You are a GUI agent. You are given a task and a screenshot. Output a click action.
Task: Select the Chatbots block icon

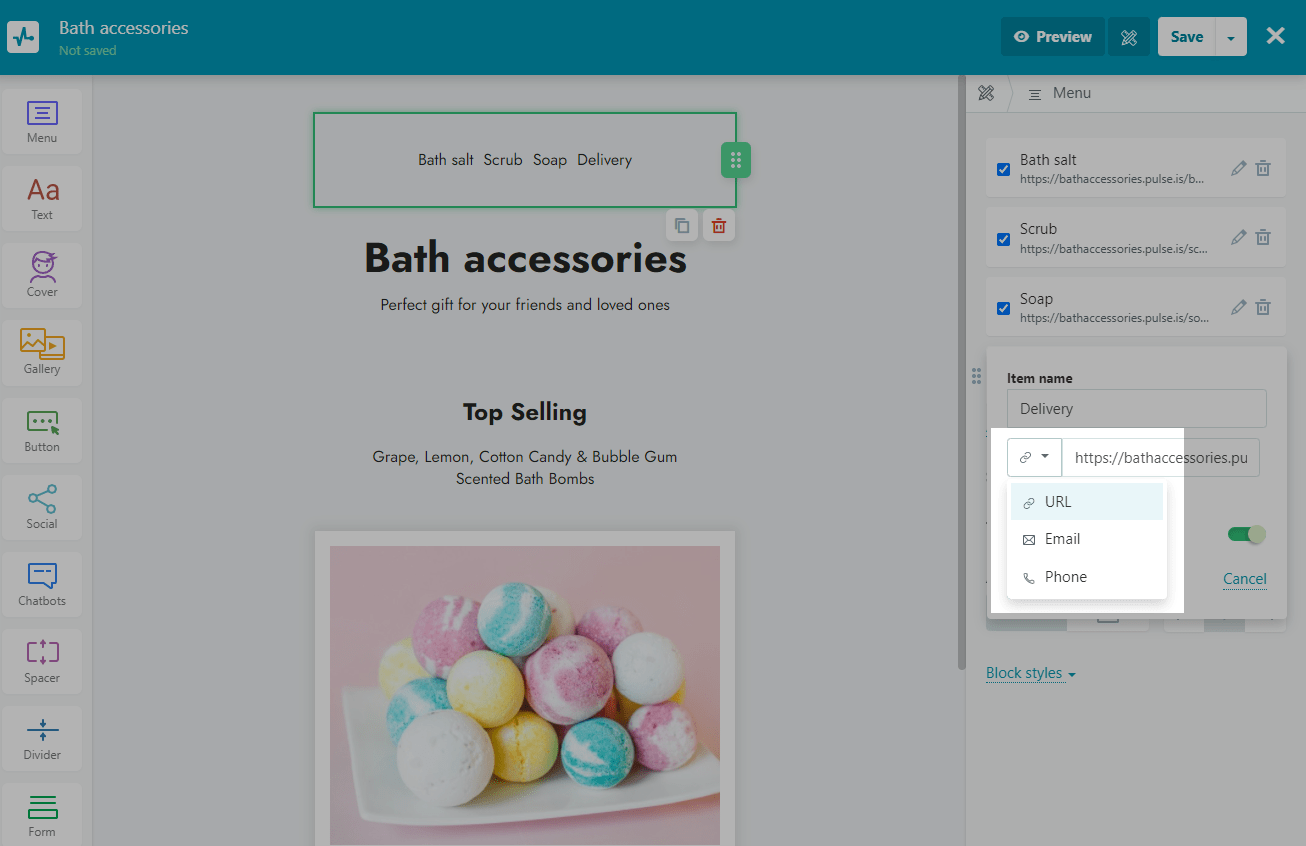(x=42, y=584)
